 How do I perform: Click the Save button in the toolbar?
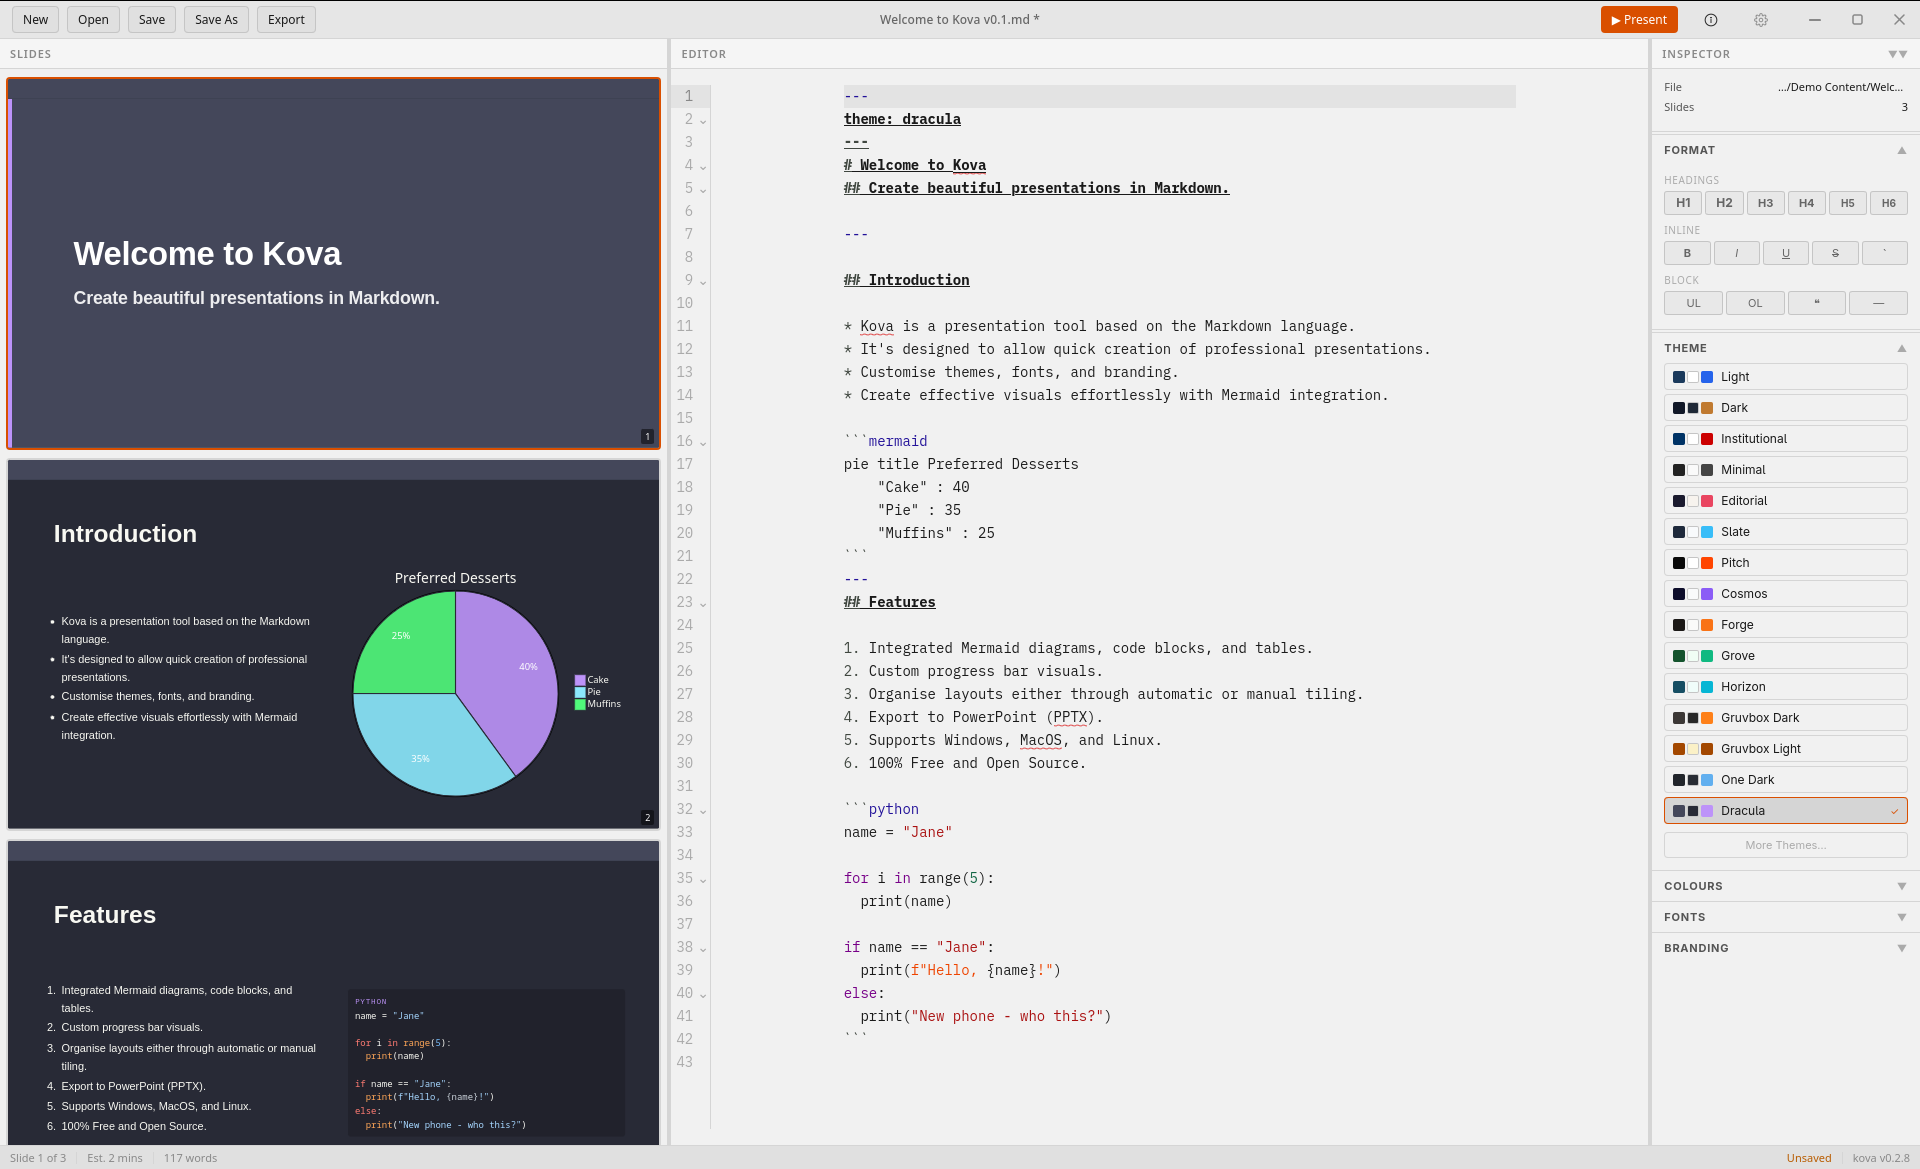tap(152, 20)
